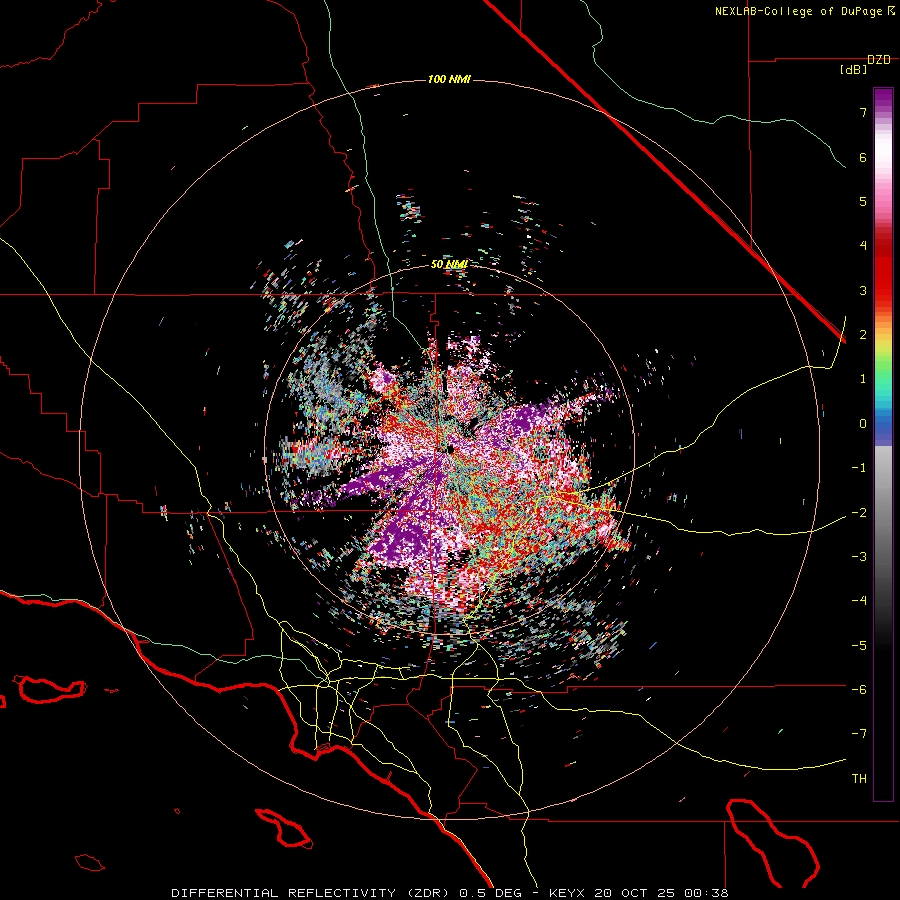
Task: Click the scale value -7 on legend
Action: pos(859,734)
